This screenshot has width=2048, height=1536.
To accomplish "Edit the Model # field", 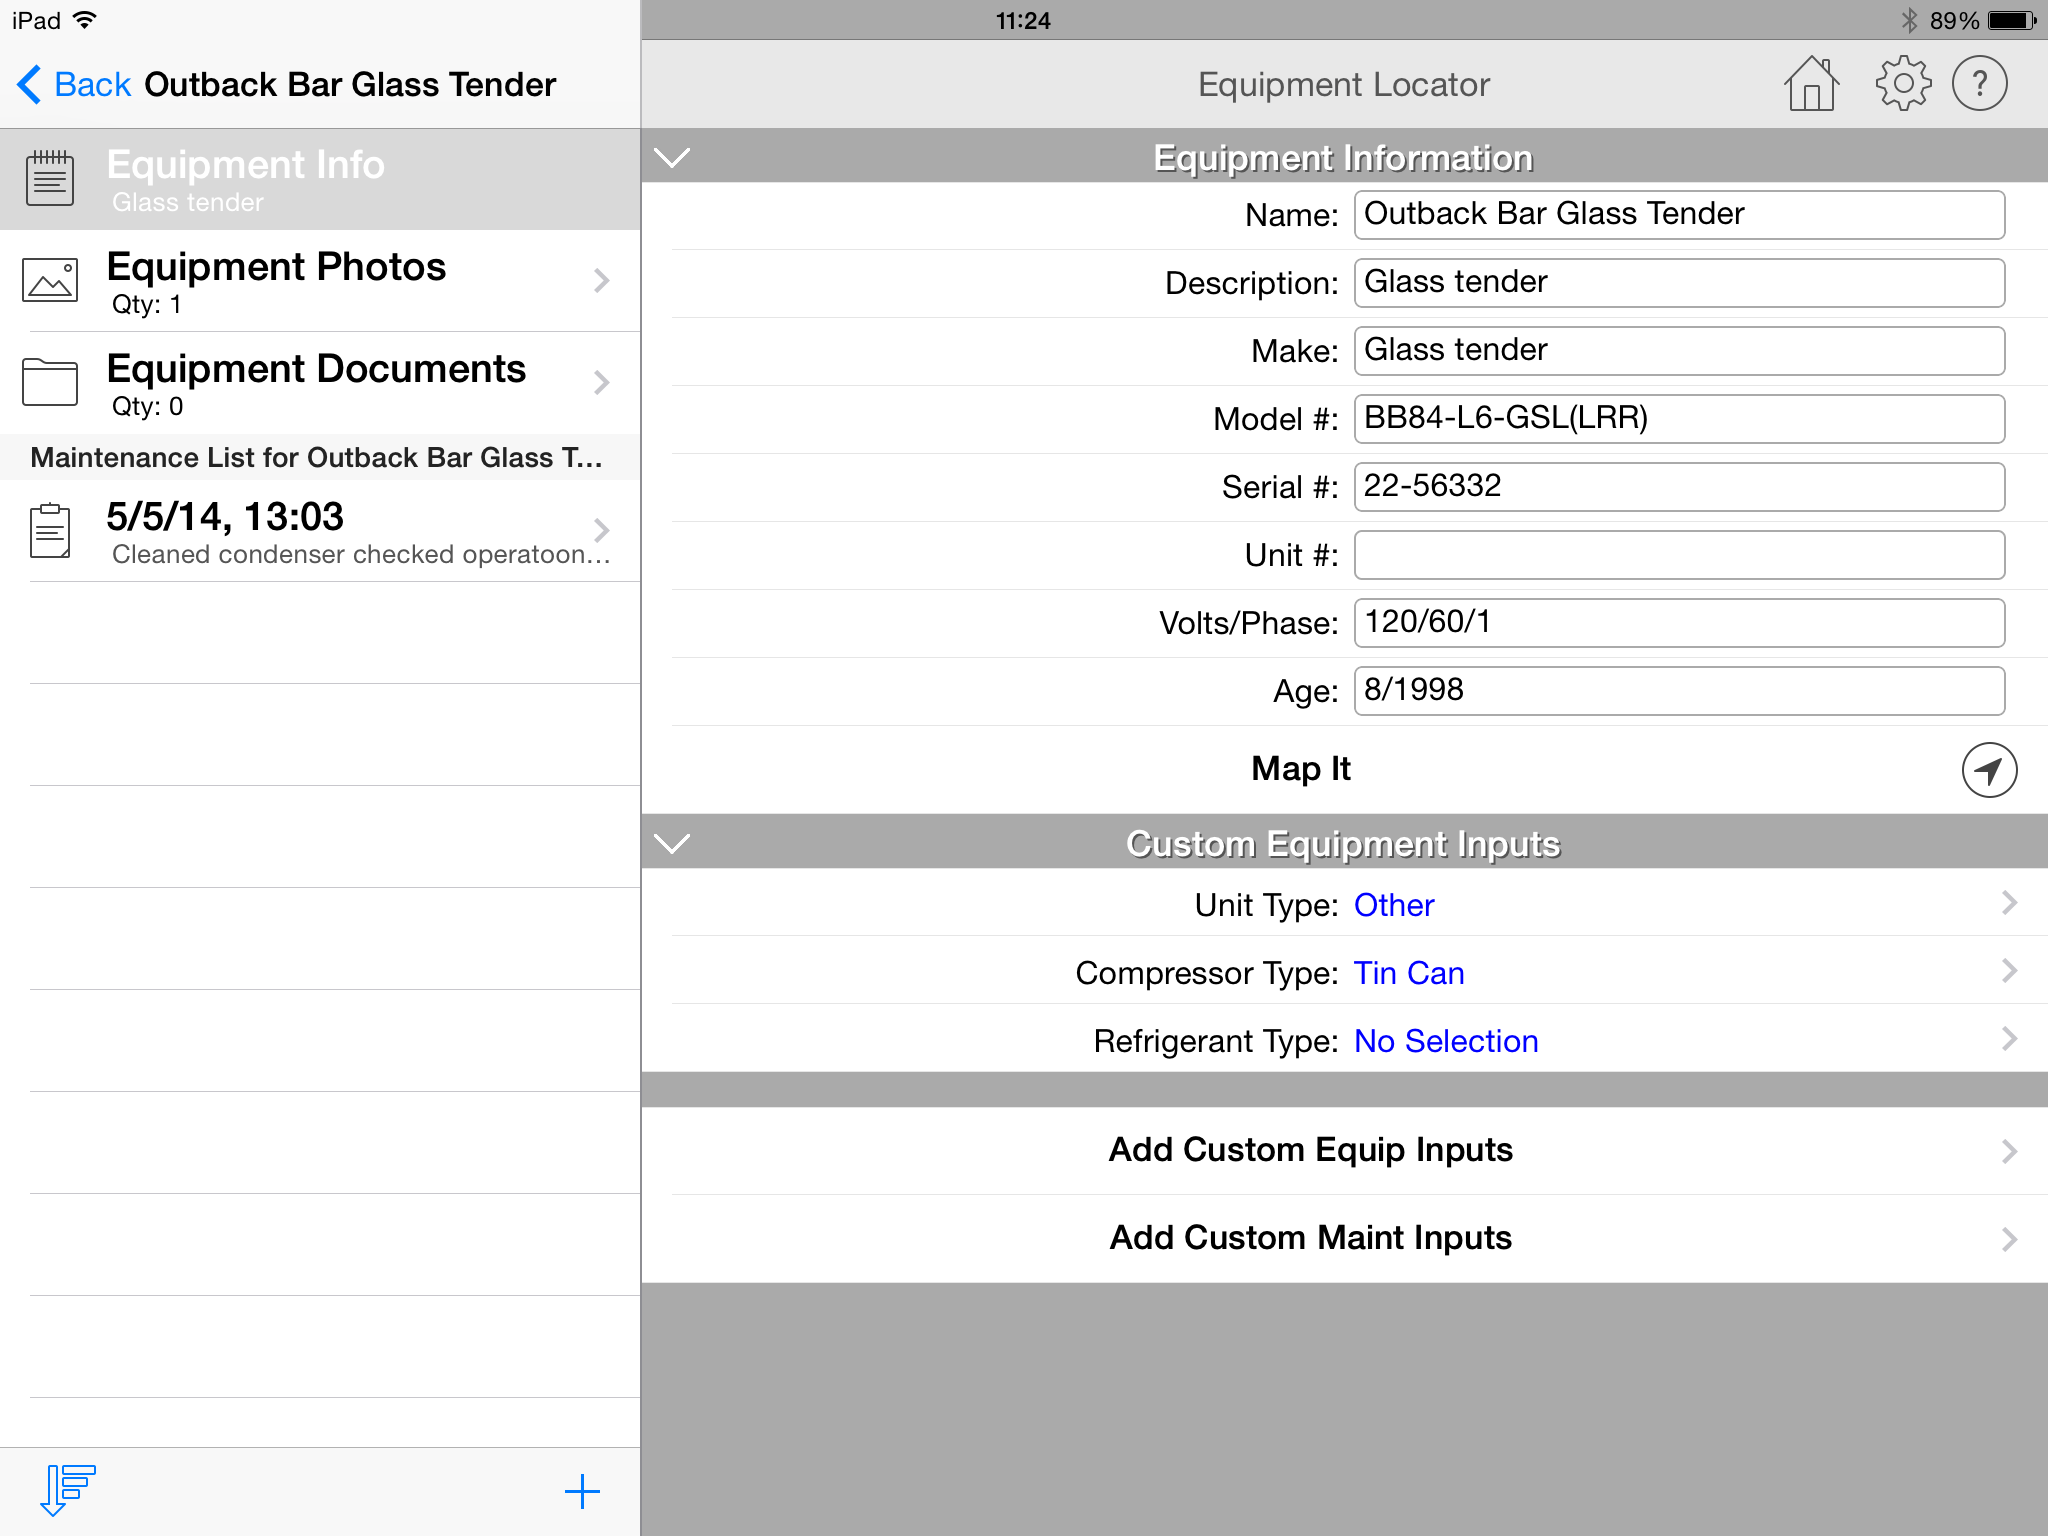I will coord(1679,419).
